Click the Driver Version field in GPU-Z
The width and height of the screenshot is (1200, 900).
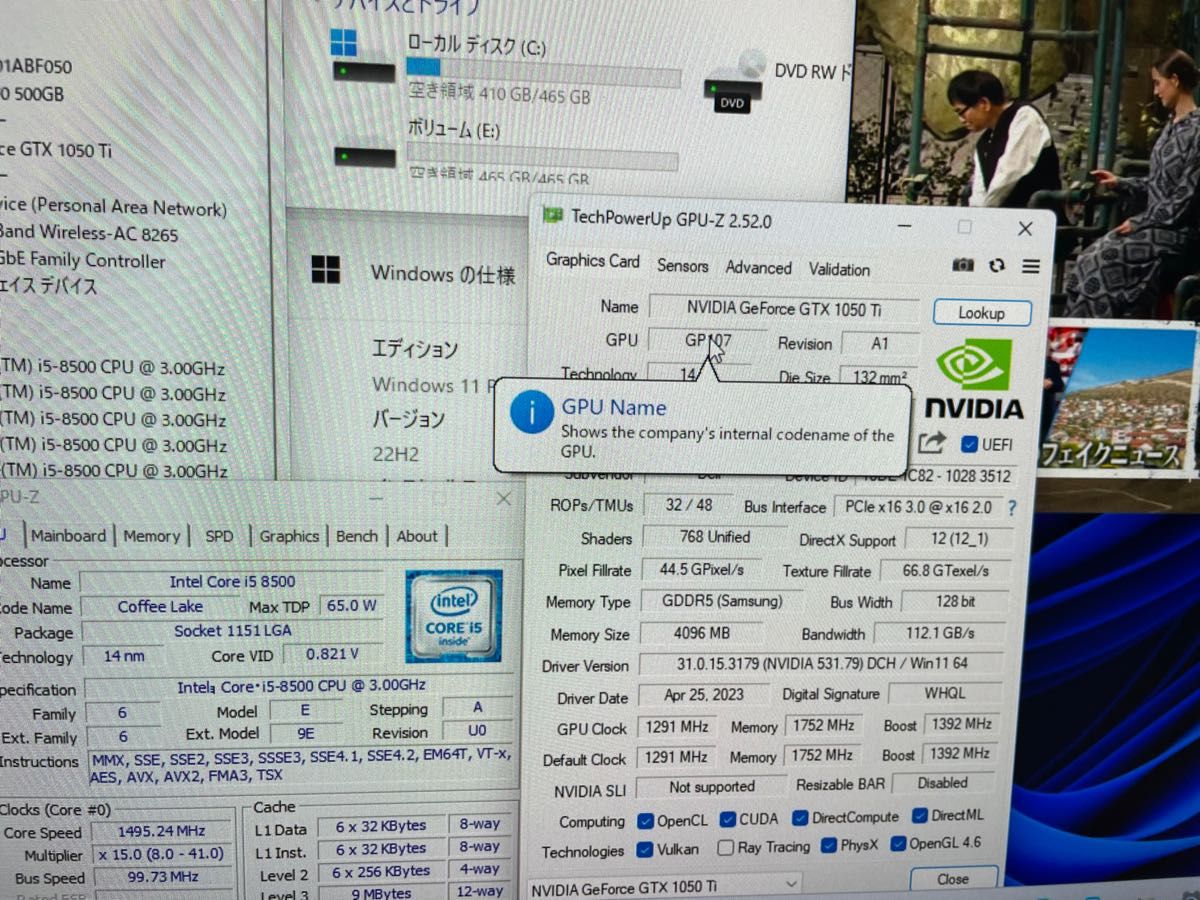click(823, 663)
